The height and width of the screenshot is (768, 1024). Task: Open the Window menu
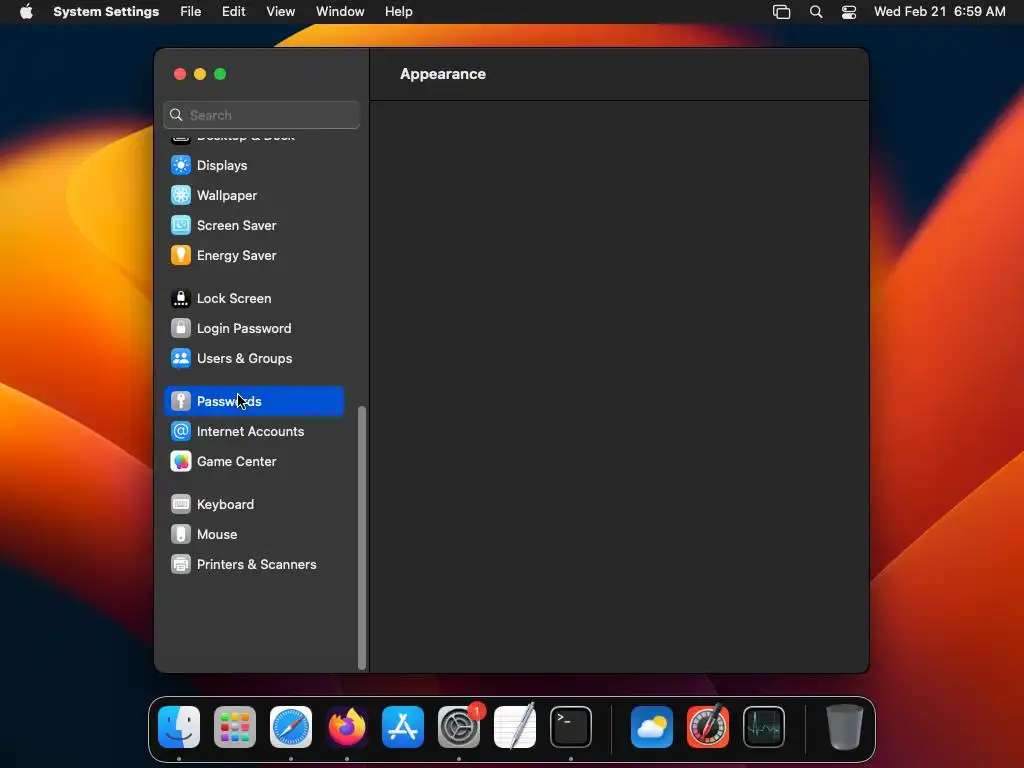click(340, 12)
